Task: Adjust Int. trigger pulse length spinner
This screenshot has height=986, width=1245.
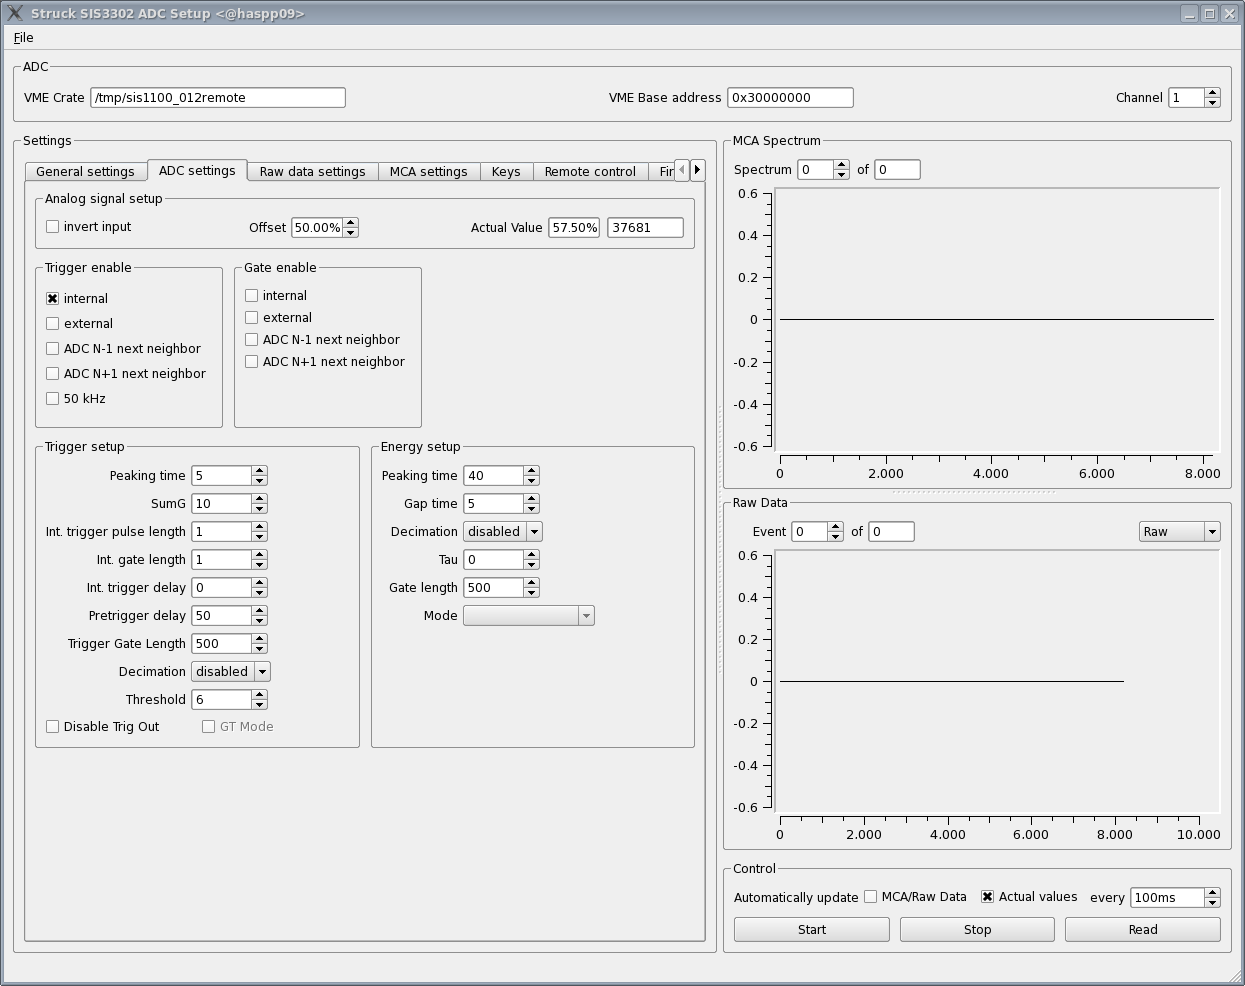Action: pyautogui.click(x=259, y=532)
